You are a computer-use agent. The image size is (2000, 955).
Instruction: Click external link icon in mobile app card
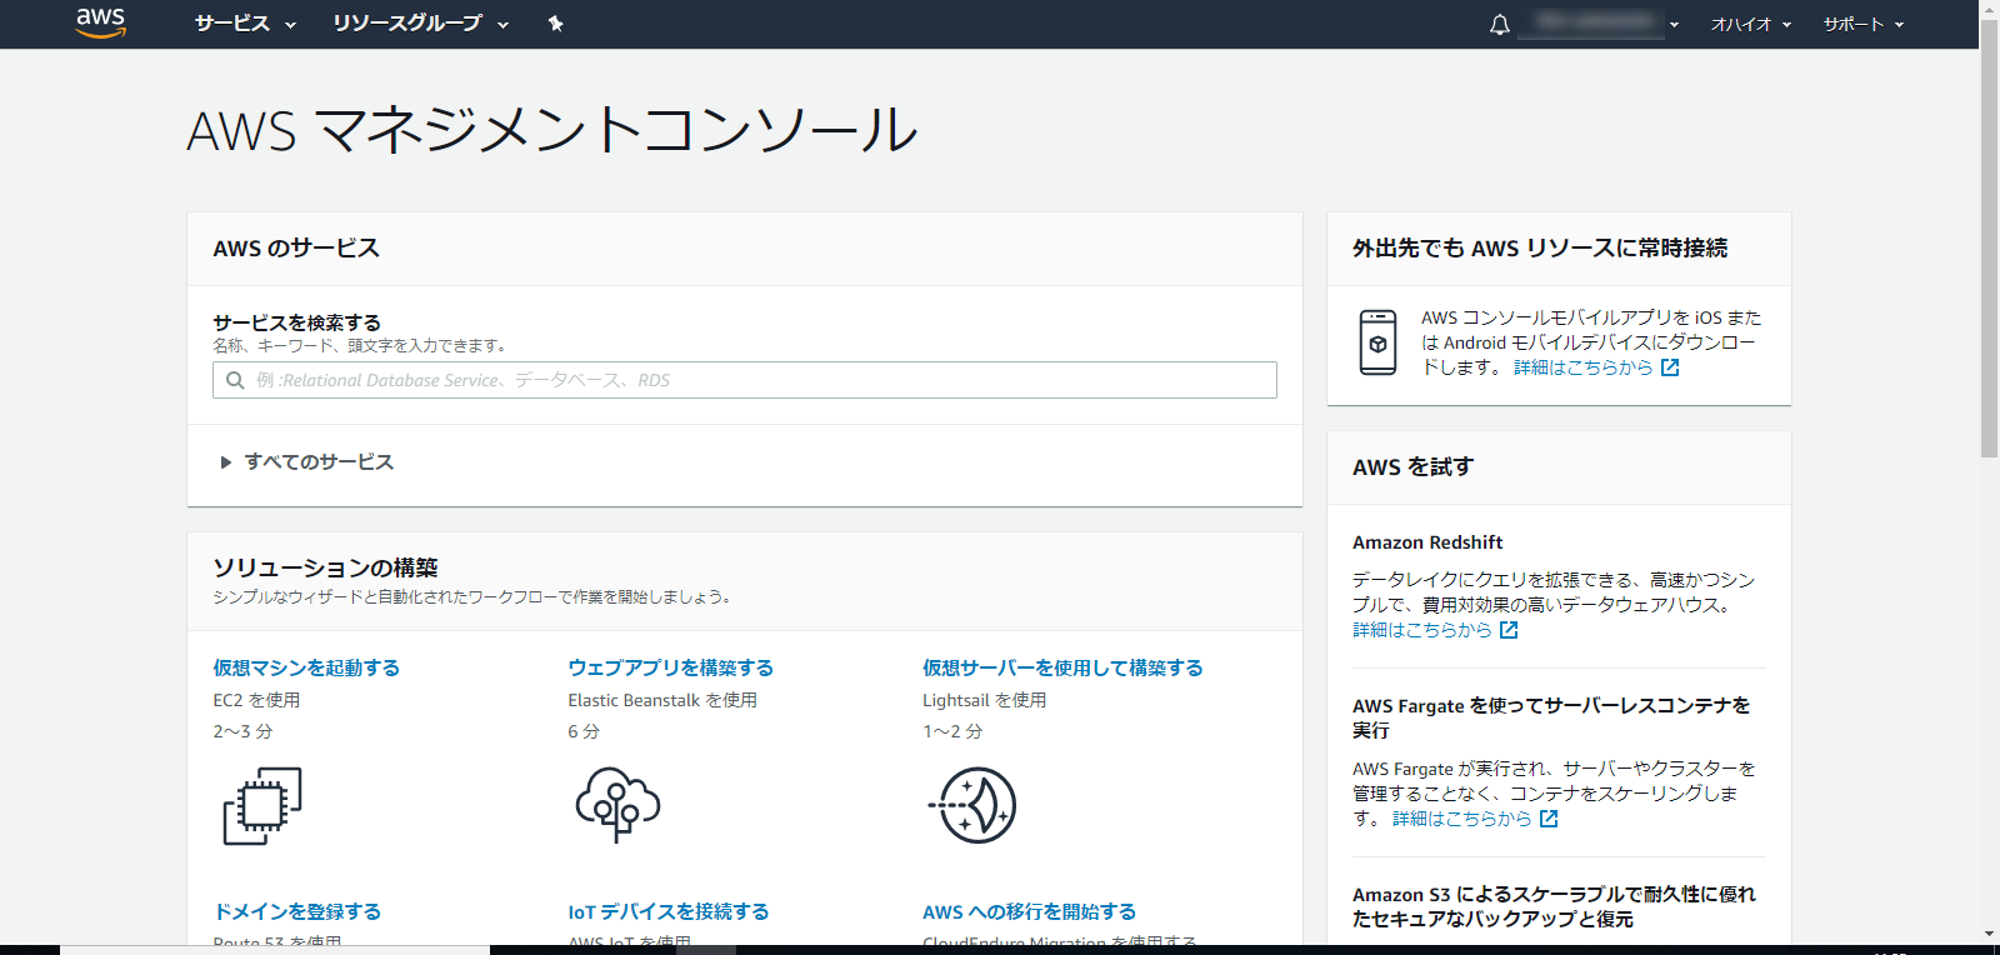[x=1670, y=368]
